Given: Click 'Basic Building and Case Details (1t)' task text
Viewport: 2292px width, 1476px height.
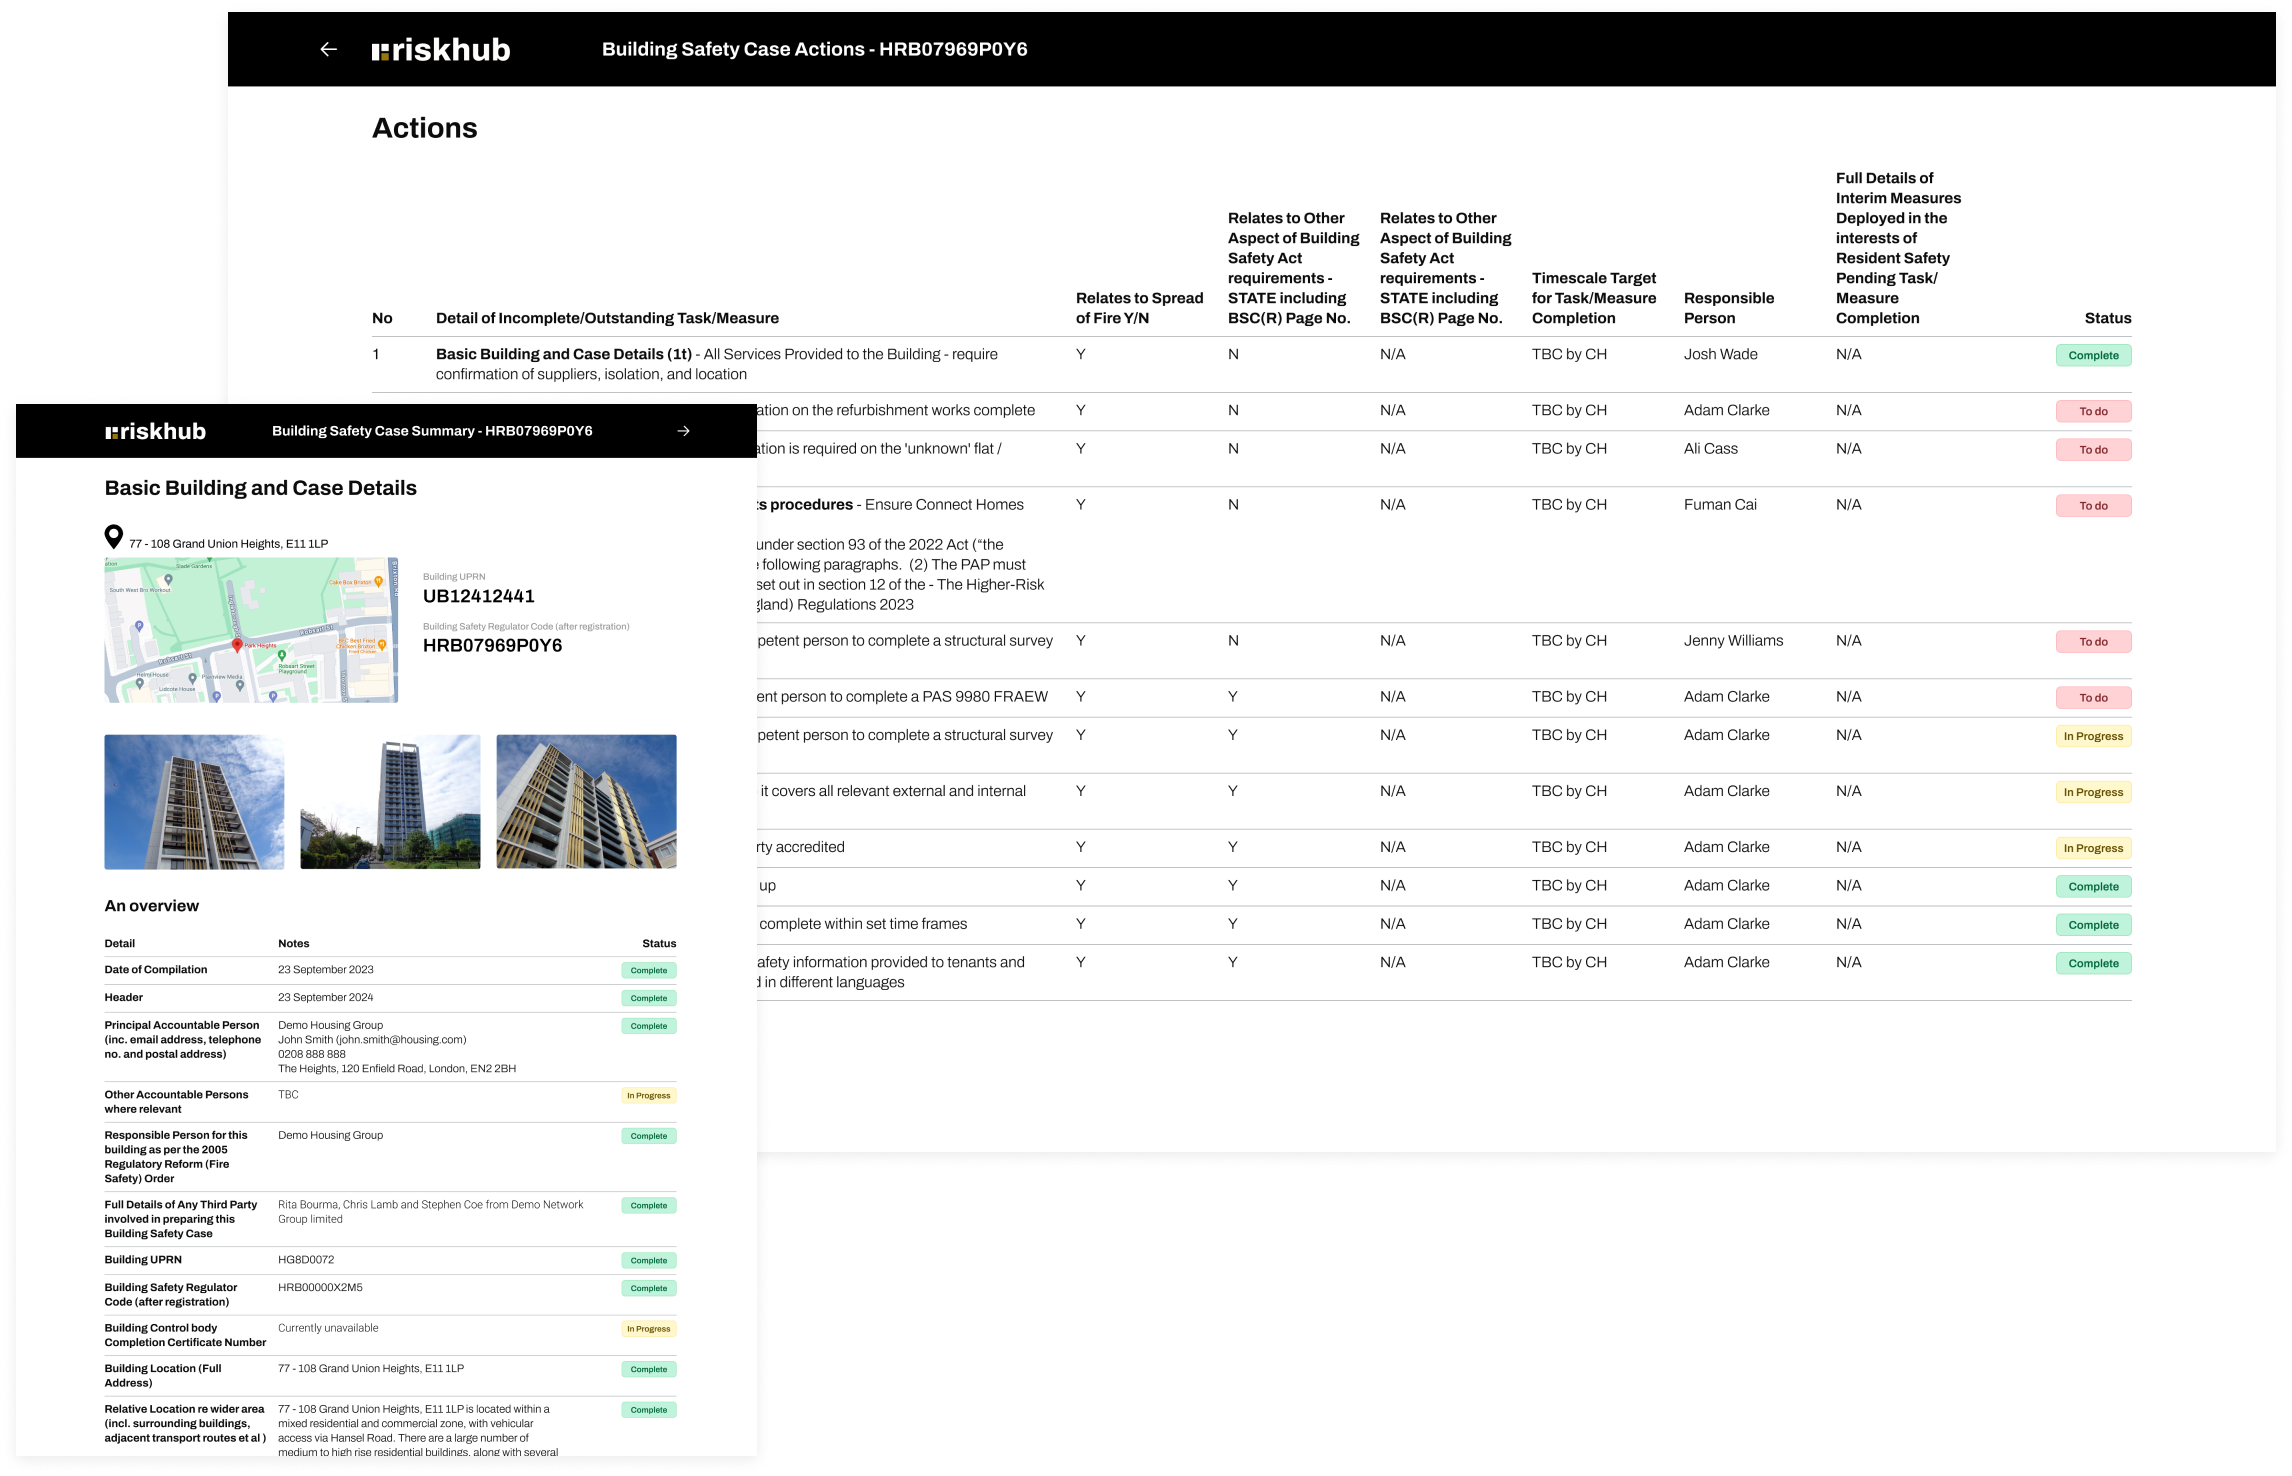Looking at the screenshot, I should pyautogui.click(x=564, y=354).
